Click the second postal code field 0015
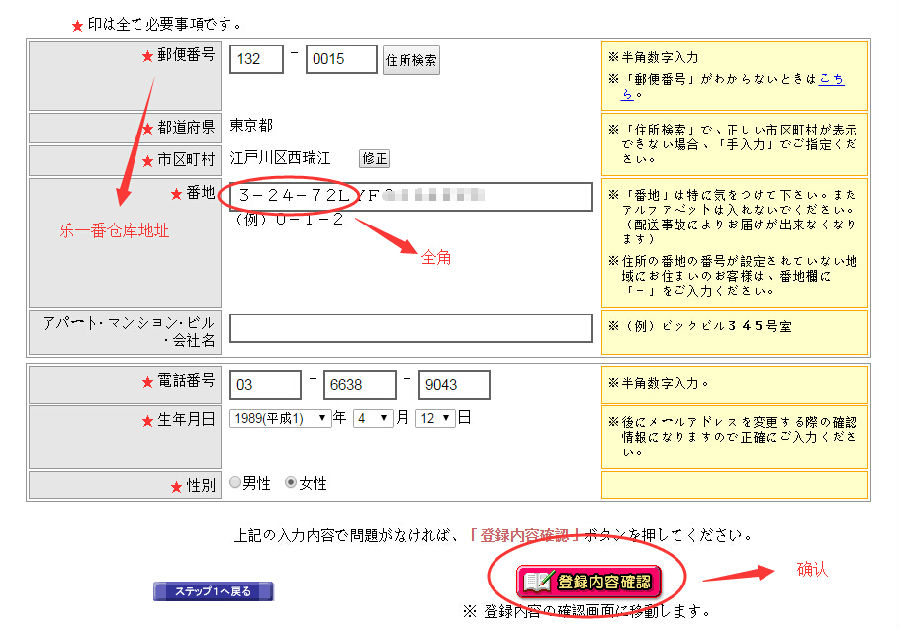This screenshot has width=900, height=629. 341,59
